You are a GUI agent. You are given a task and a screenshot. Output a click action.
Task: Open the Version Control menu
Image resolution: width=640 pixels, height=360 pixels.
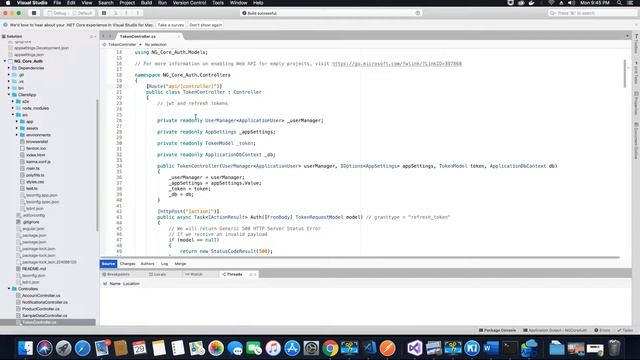click(189, 3)
